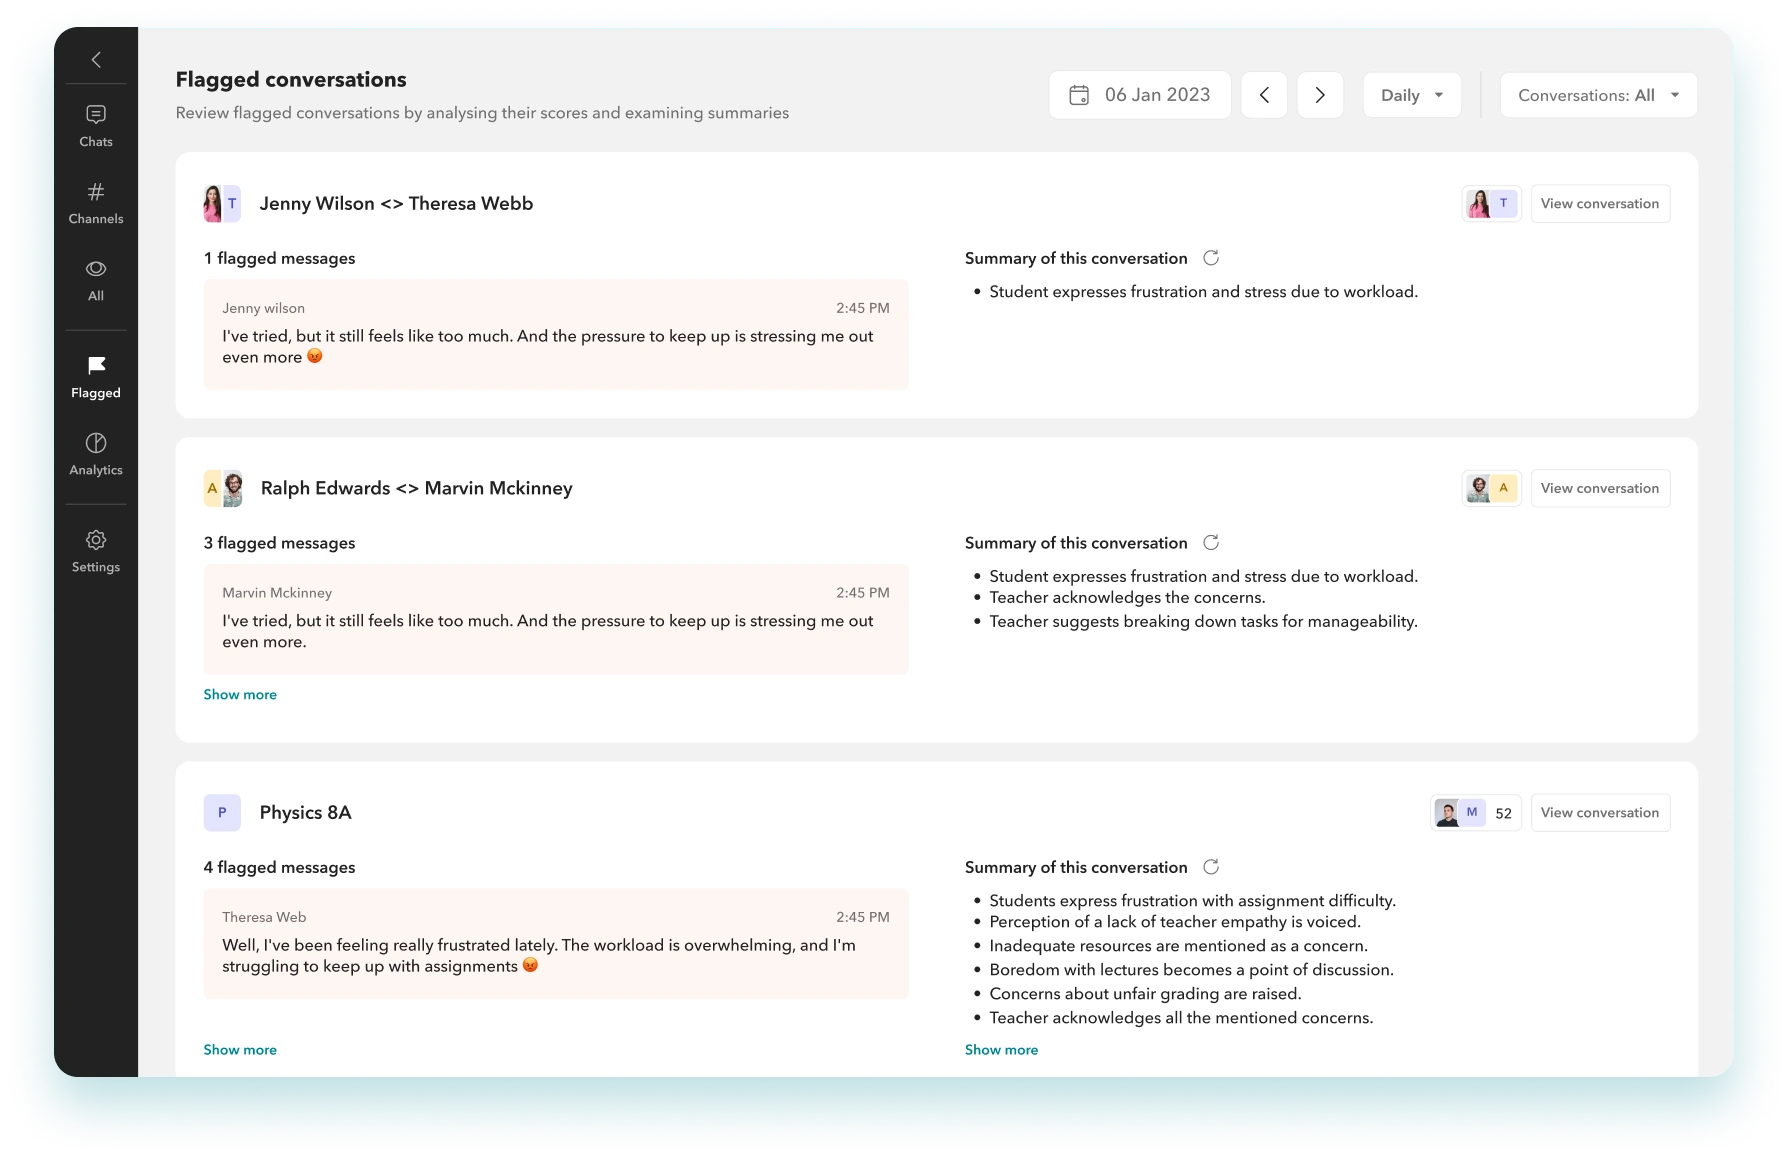The image size is (1788, 1158).
Task: Click the back arrow at sidebar top
Action: (x=96, y=60)
